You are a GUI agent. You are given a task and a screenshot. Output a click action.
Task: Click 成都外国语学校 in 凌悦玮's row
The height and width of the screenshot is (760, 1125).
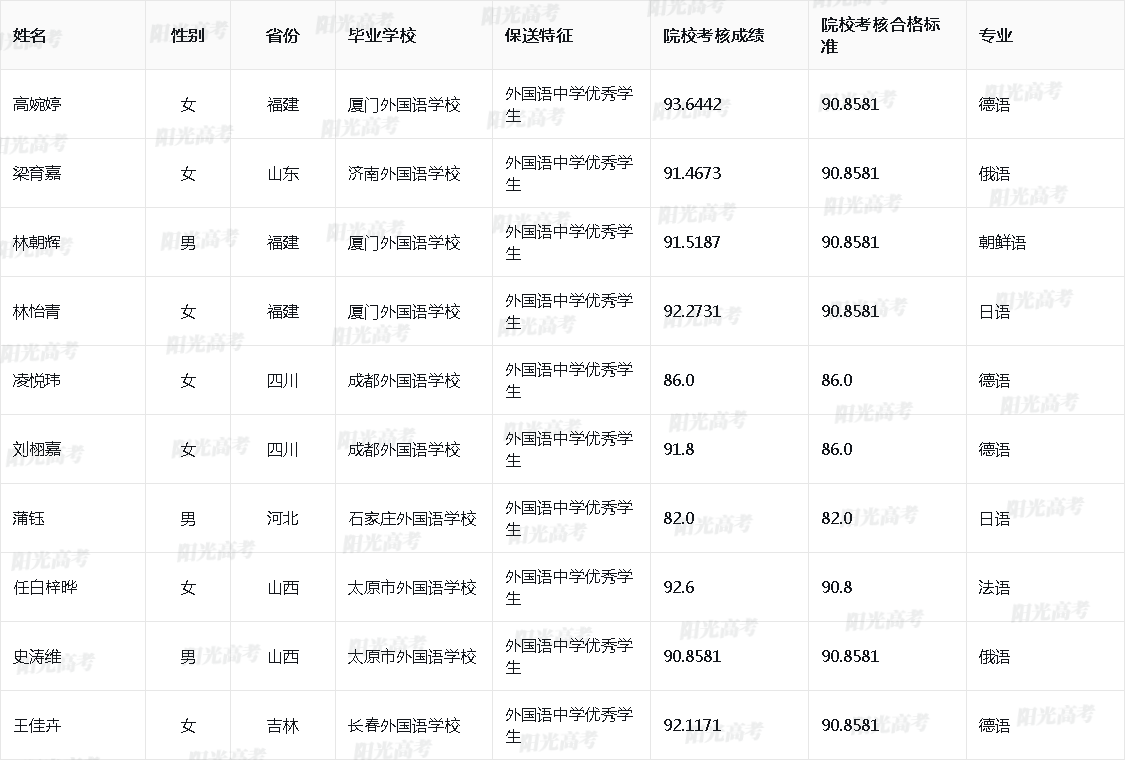click(x=404, y=380)
